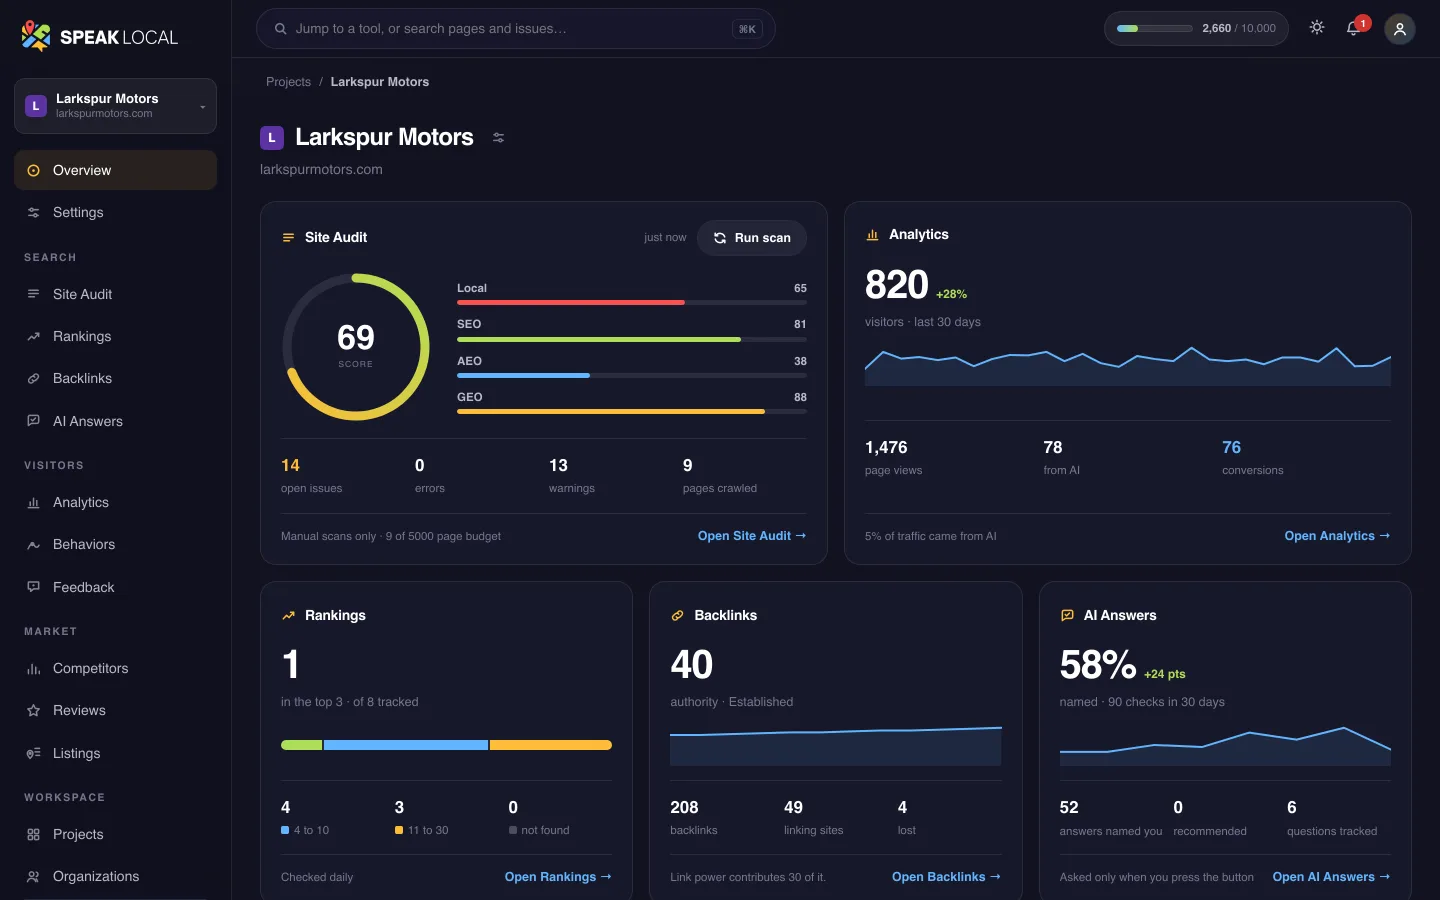This screenshot has height=900, width=1440.
Task: Expand the Larkspur Motors project switcher
Action: 115,106
